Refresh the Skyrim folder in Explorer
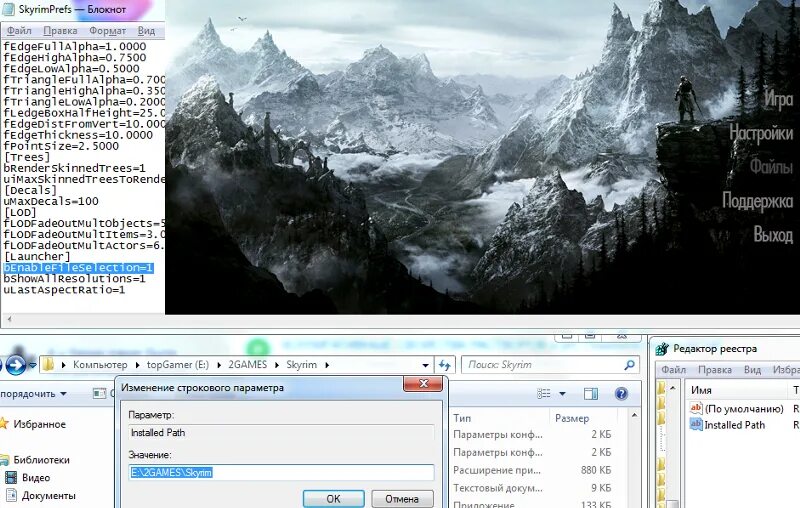The image size is (800, 508). coord(444,365)
